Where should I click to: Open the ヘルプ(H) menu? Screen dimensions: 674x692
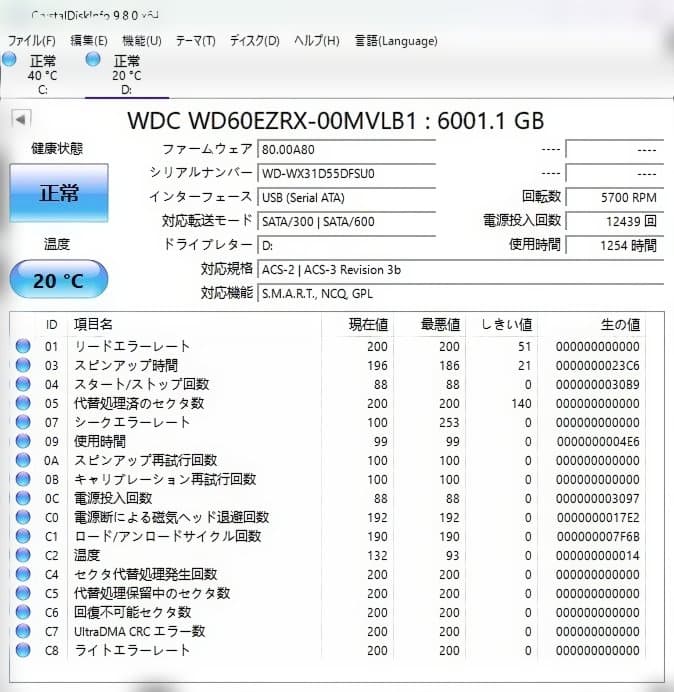tap(317, 41)
